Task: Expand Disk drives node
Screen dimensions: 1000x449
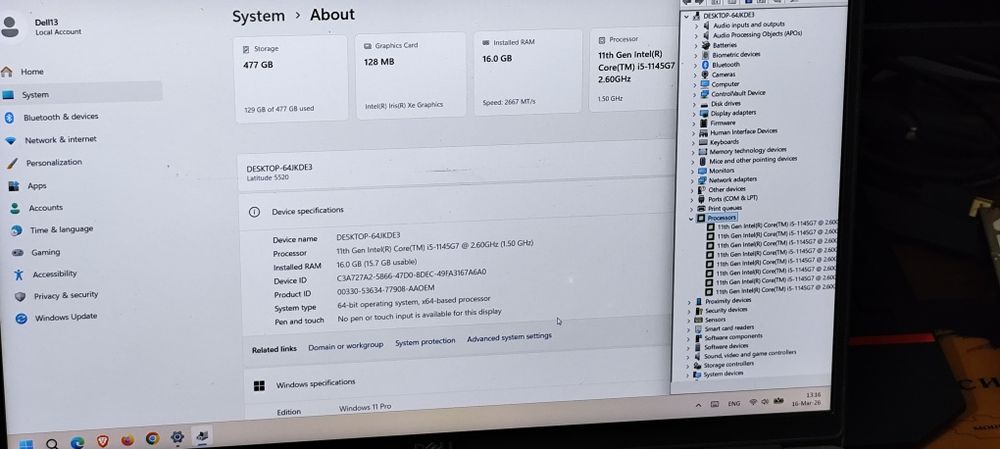Action: [x=695, y=104]
